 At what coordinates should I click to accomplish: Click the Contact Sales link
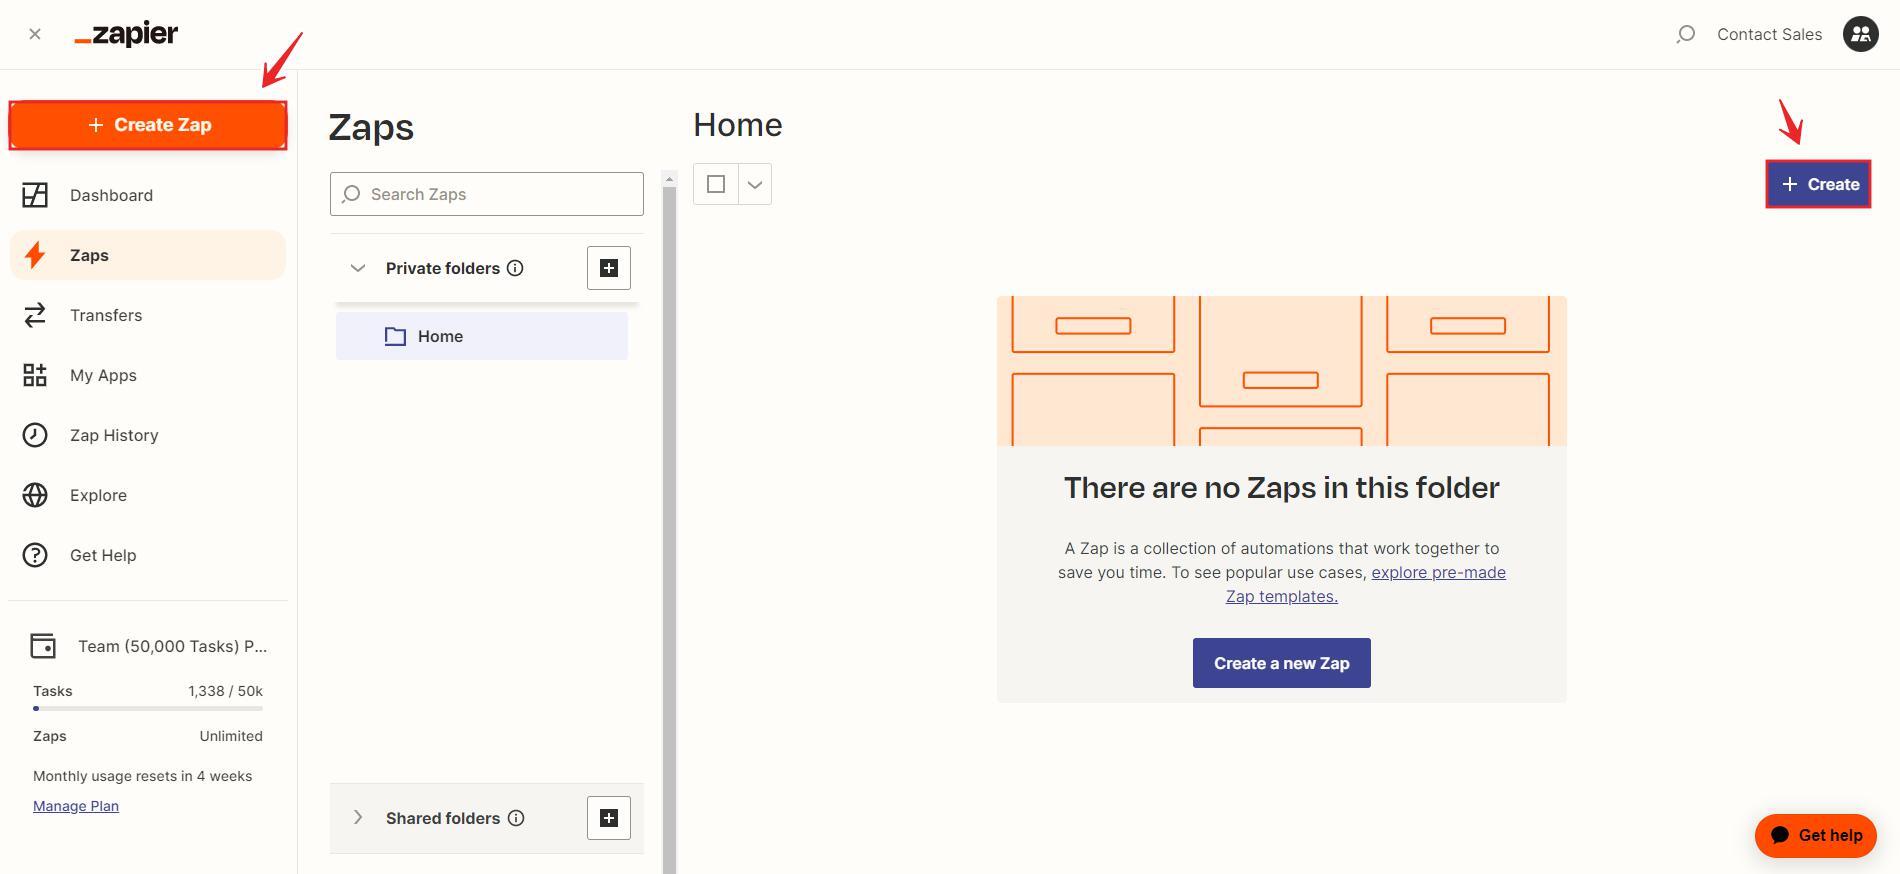coord(1769,34)
